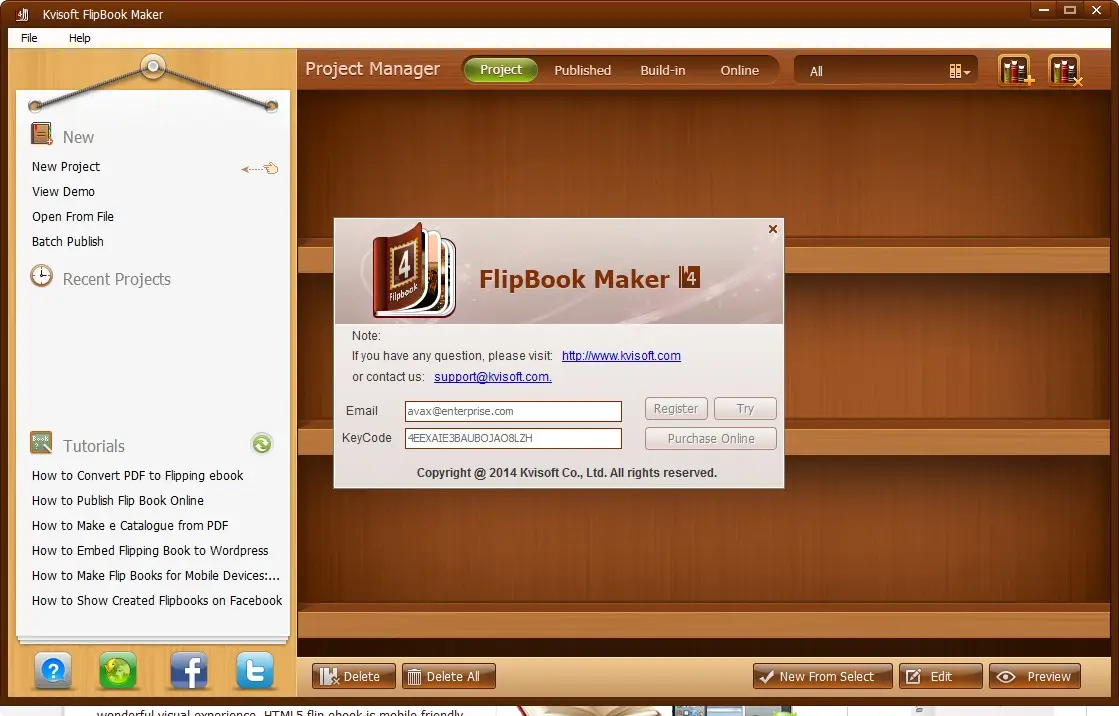
Task: Focus the Email input field
Action: (x=513, y=411)
